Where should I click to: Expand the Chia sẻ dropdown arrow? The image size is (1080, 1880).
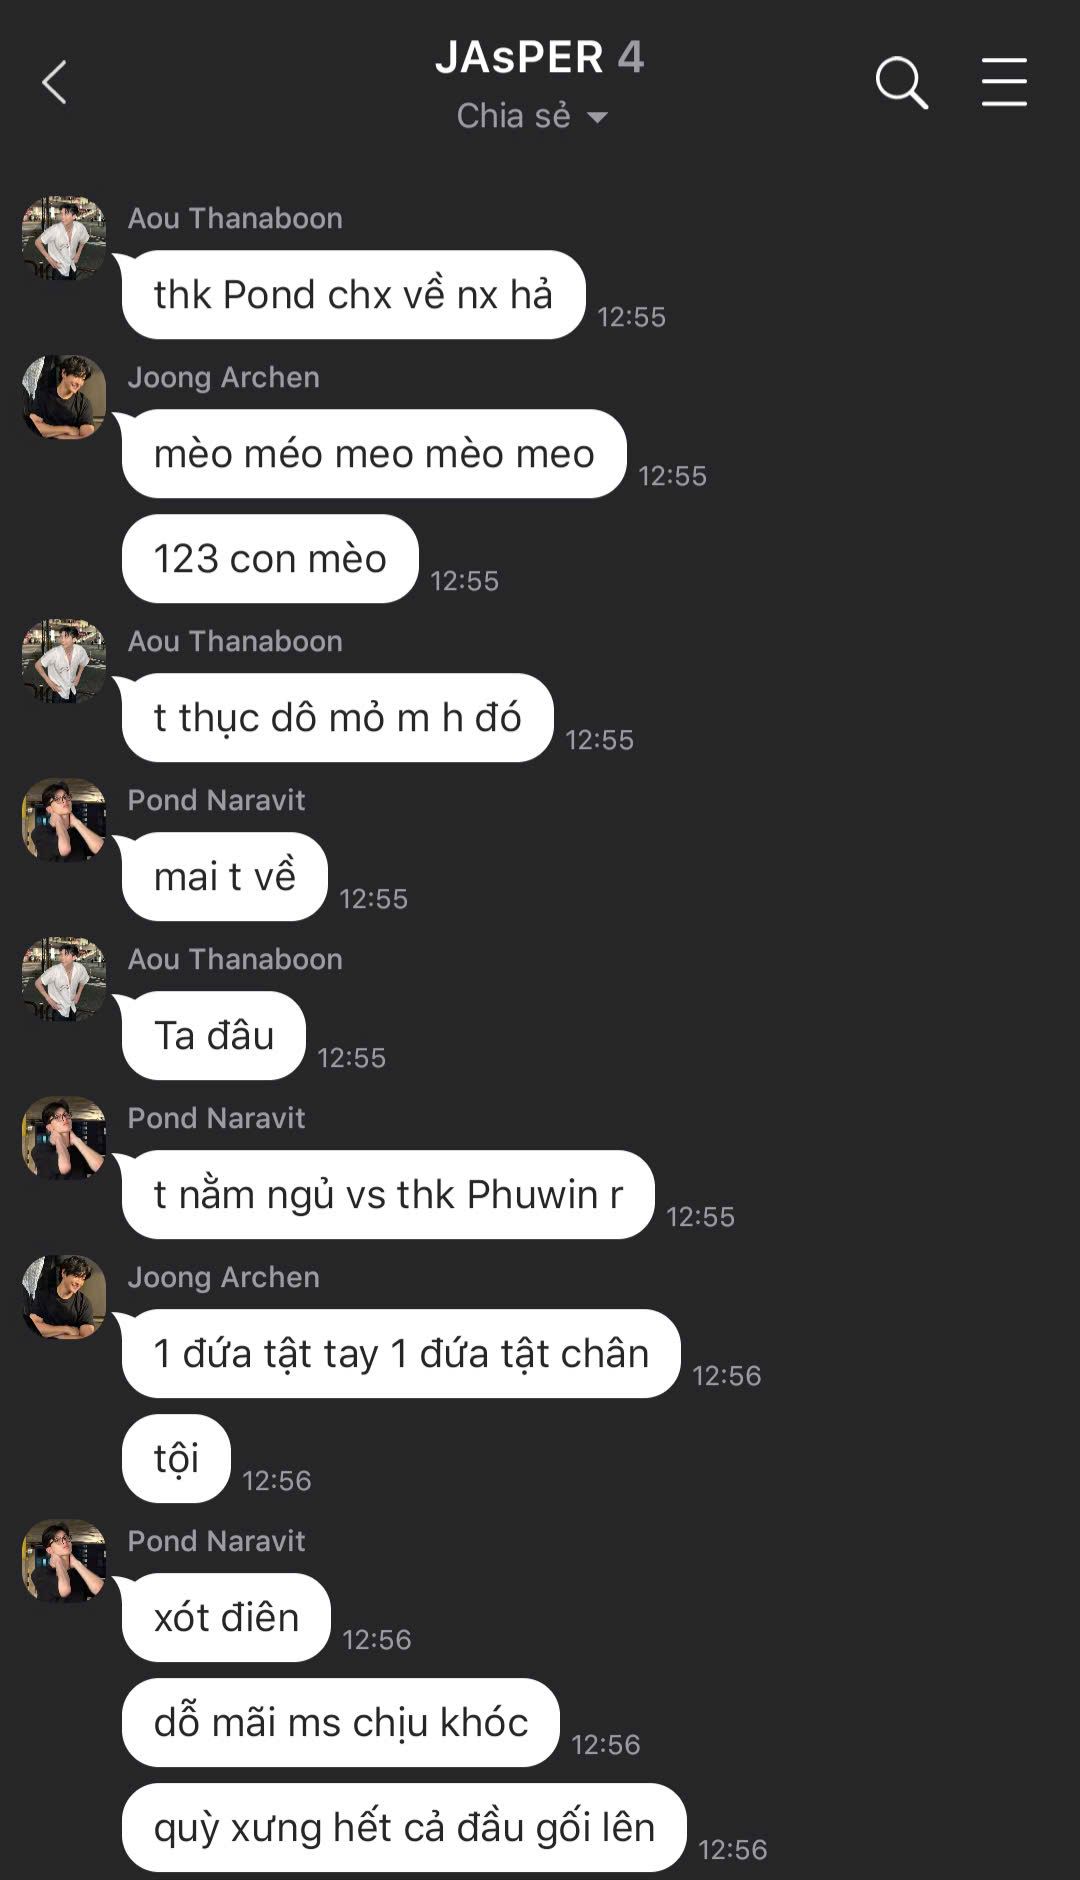click(597, 117)
